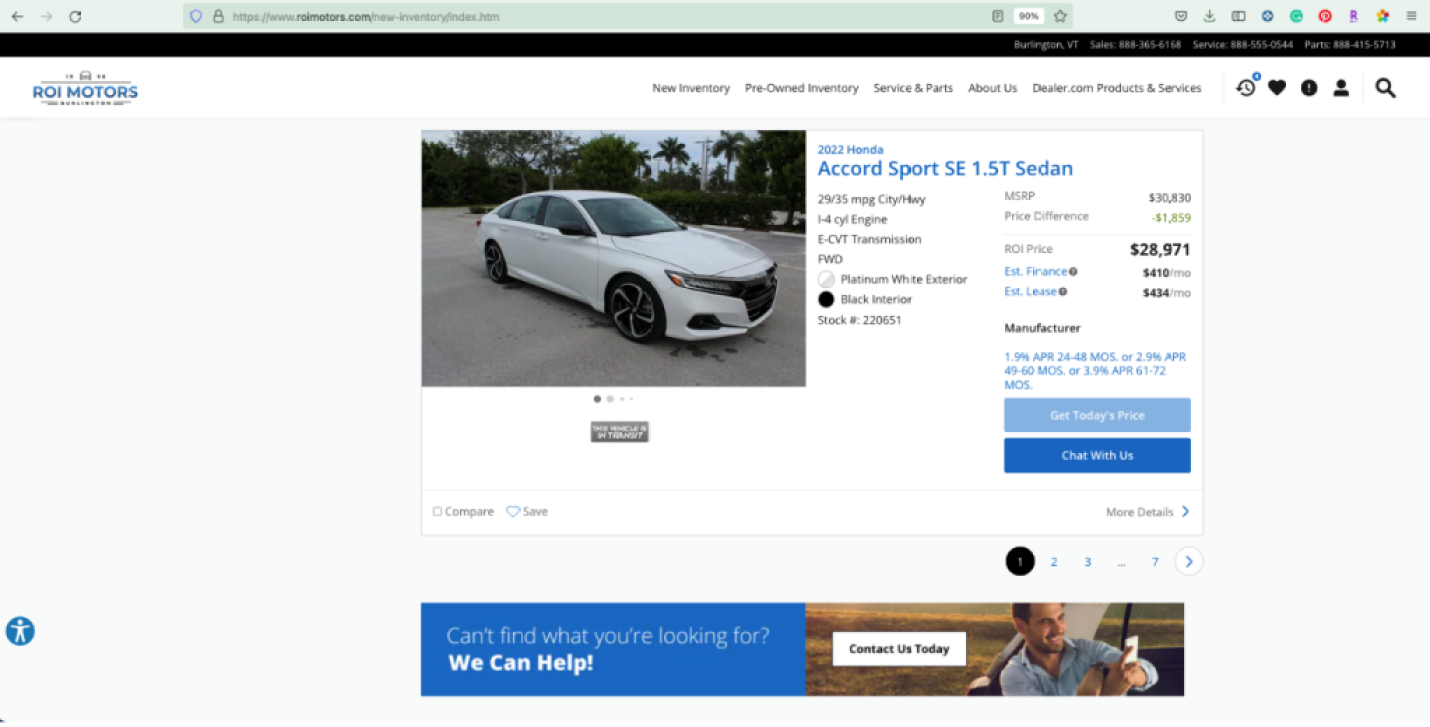1430x727 pixels.
Task: Click the browser address bar URL
Action: click(366, 16)
